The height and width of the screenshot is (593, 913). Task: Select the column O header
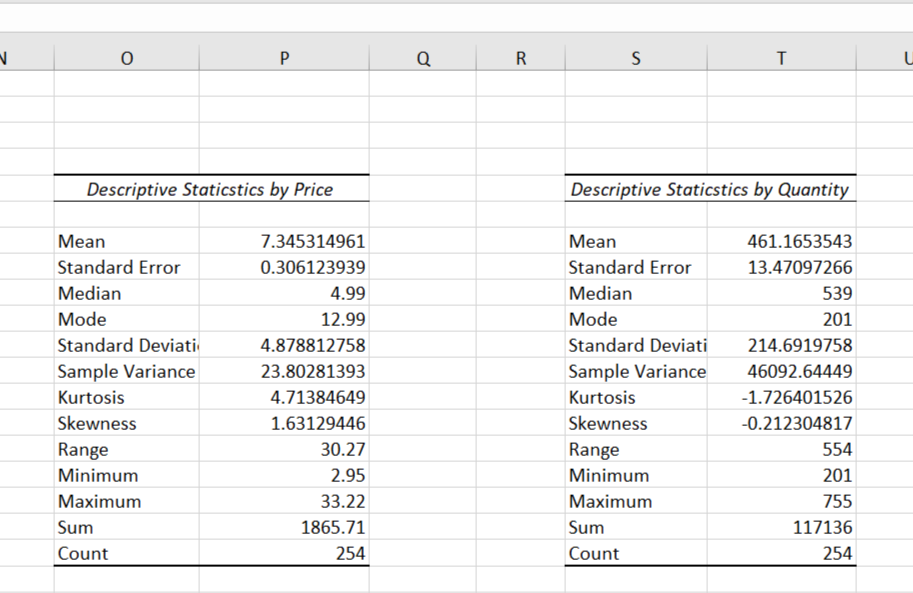tap(126, 58)
